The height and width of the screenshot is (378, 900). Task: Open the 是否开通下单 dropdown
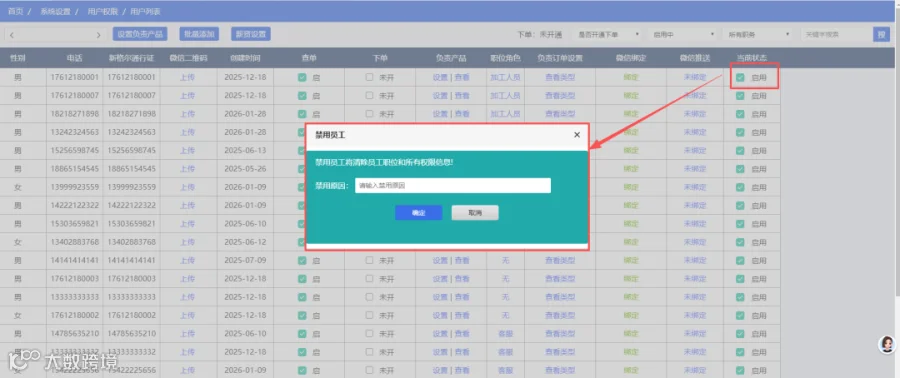pos(608,34)
